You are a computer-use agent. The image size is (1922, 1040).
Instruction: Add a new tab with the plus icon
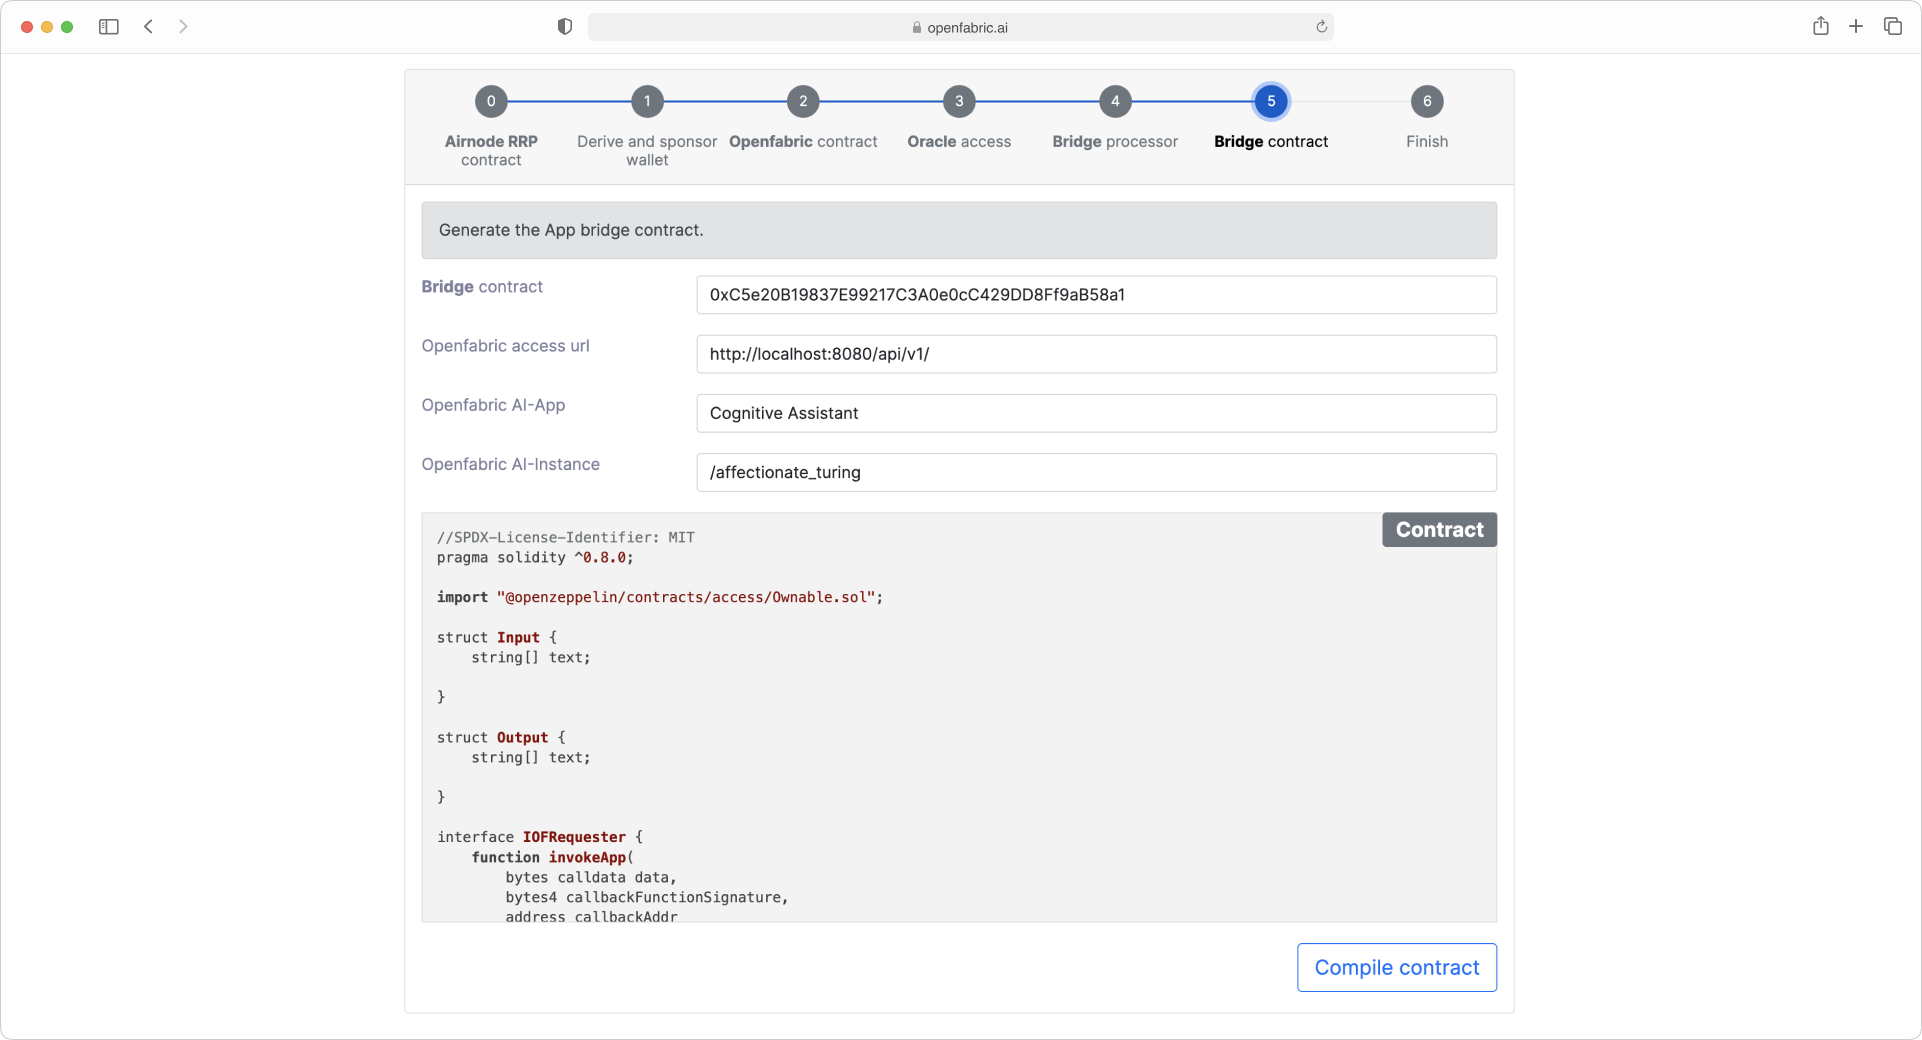coord(1856,27)
